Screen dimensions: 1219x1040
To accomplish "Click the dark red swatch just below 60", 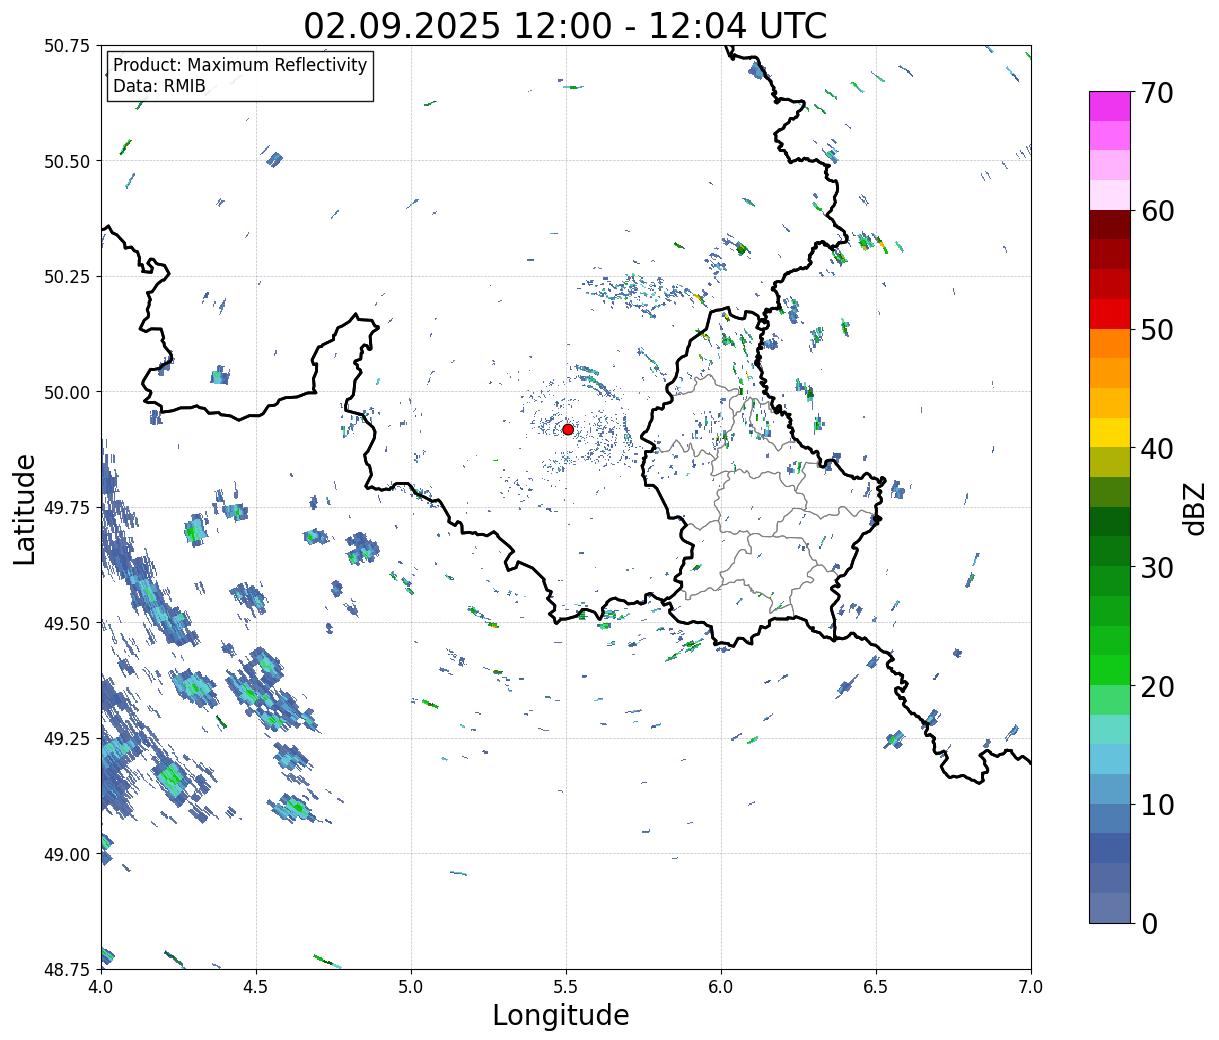I will pos(1109,225).
